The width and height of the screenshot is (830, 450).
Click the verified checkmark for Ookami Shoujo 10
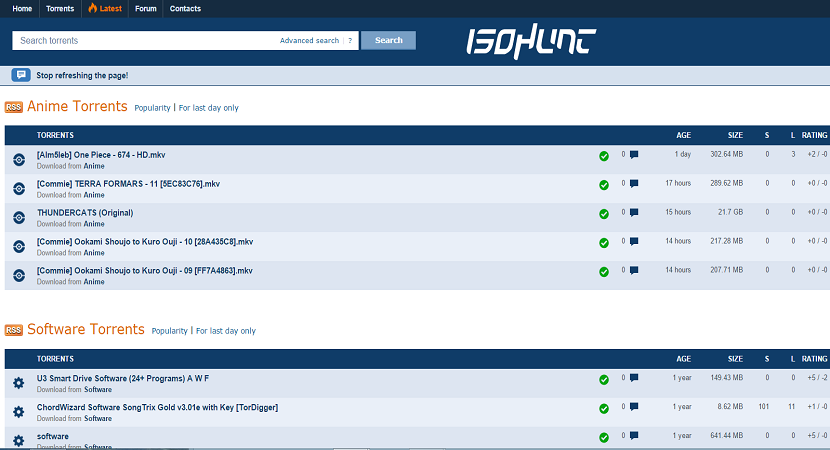[x=603, y=243]
